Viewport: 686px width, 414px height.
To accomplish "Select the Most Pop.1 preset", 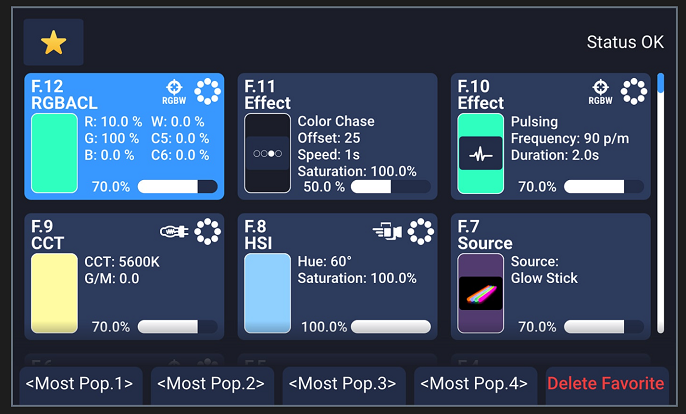I will pos(81,385).
